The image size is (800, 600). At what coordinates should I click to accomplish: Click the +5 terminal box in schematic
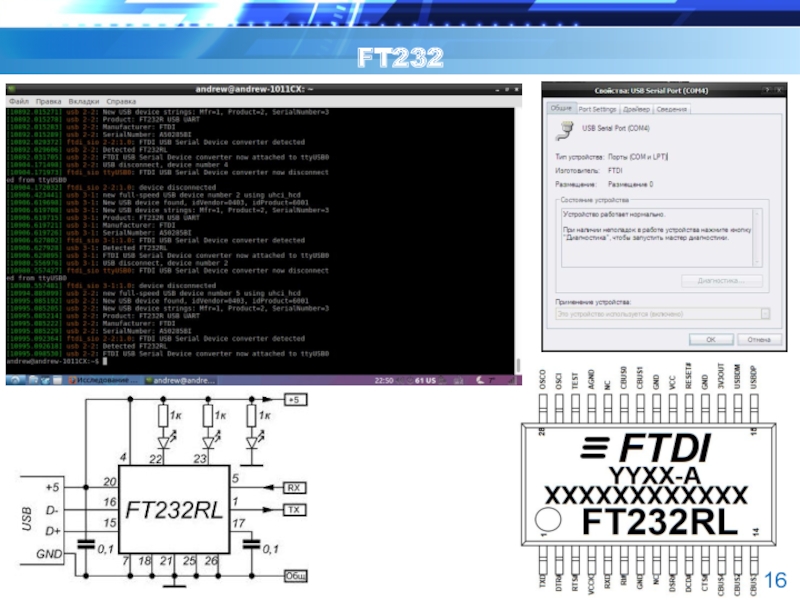tap(295, 399)
